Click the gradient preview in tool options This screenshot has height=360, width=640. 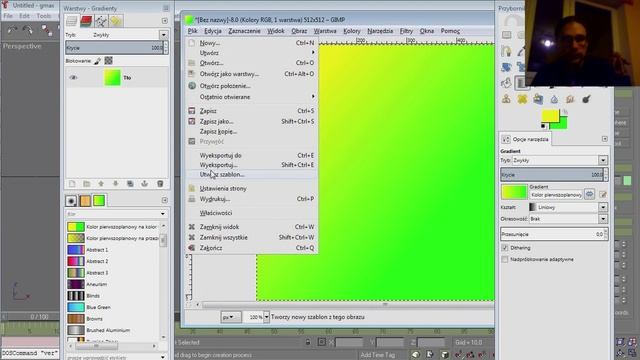514,192
